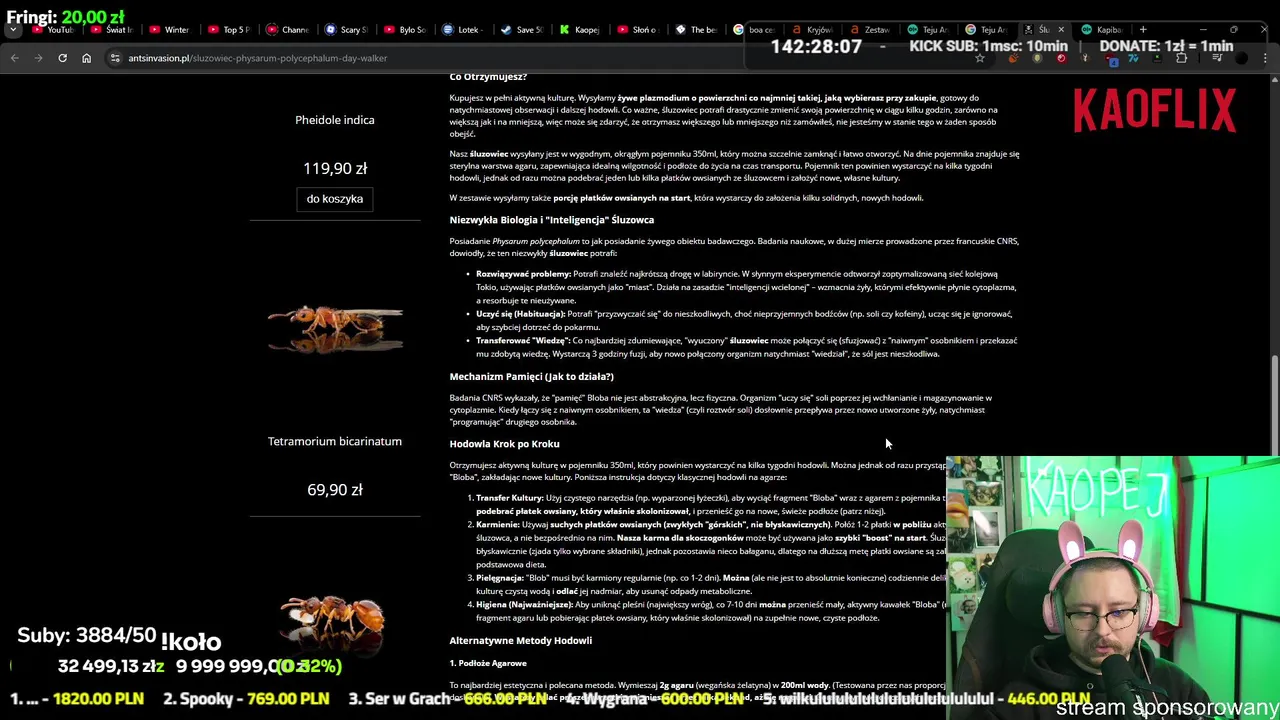The width and height of the screenshot is (1280, 720).
Task: Click the heading Co Otrzymujesz?
Action: (x=488, y=77)
